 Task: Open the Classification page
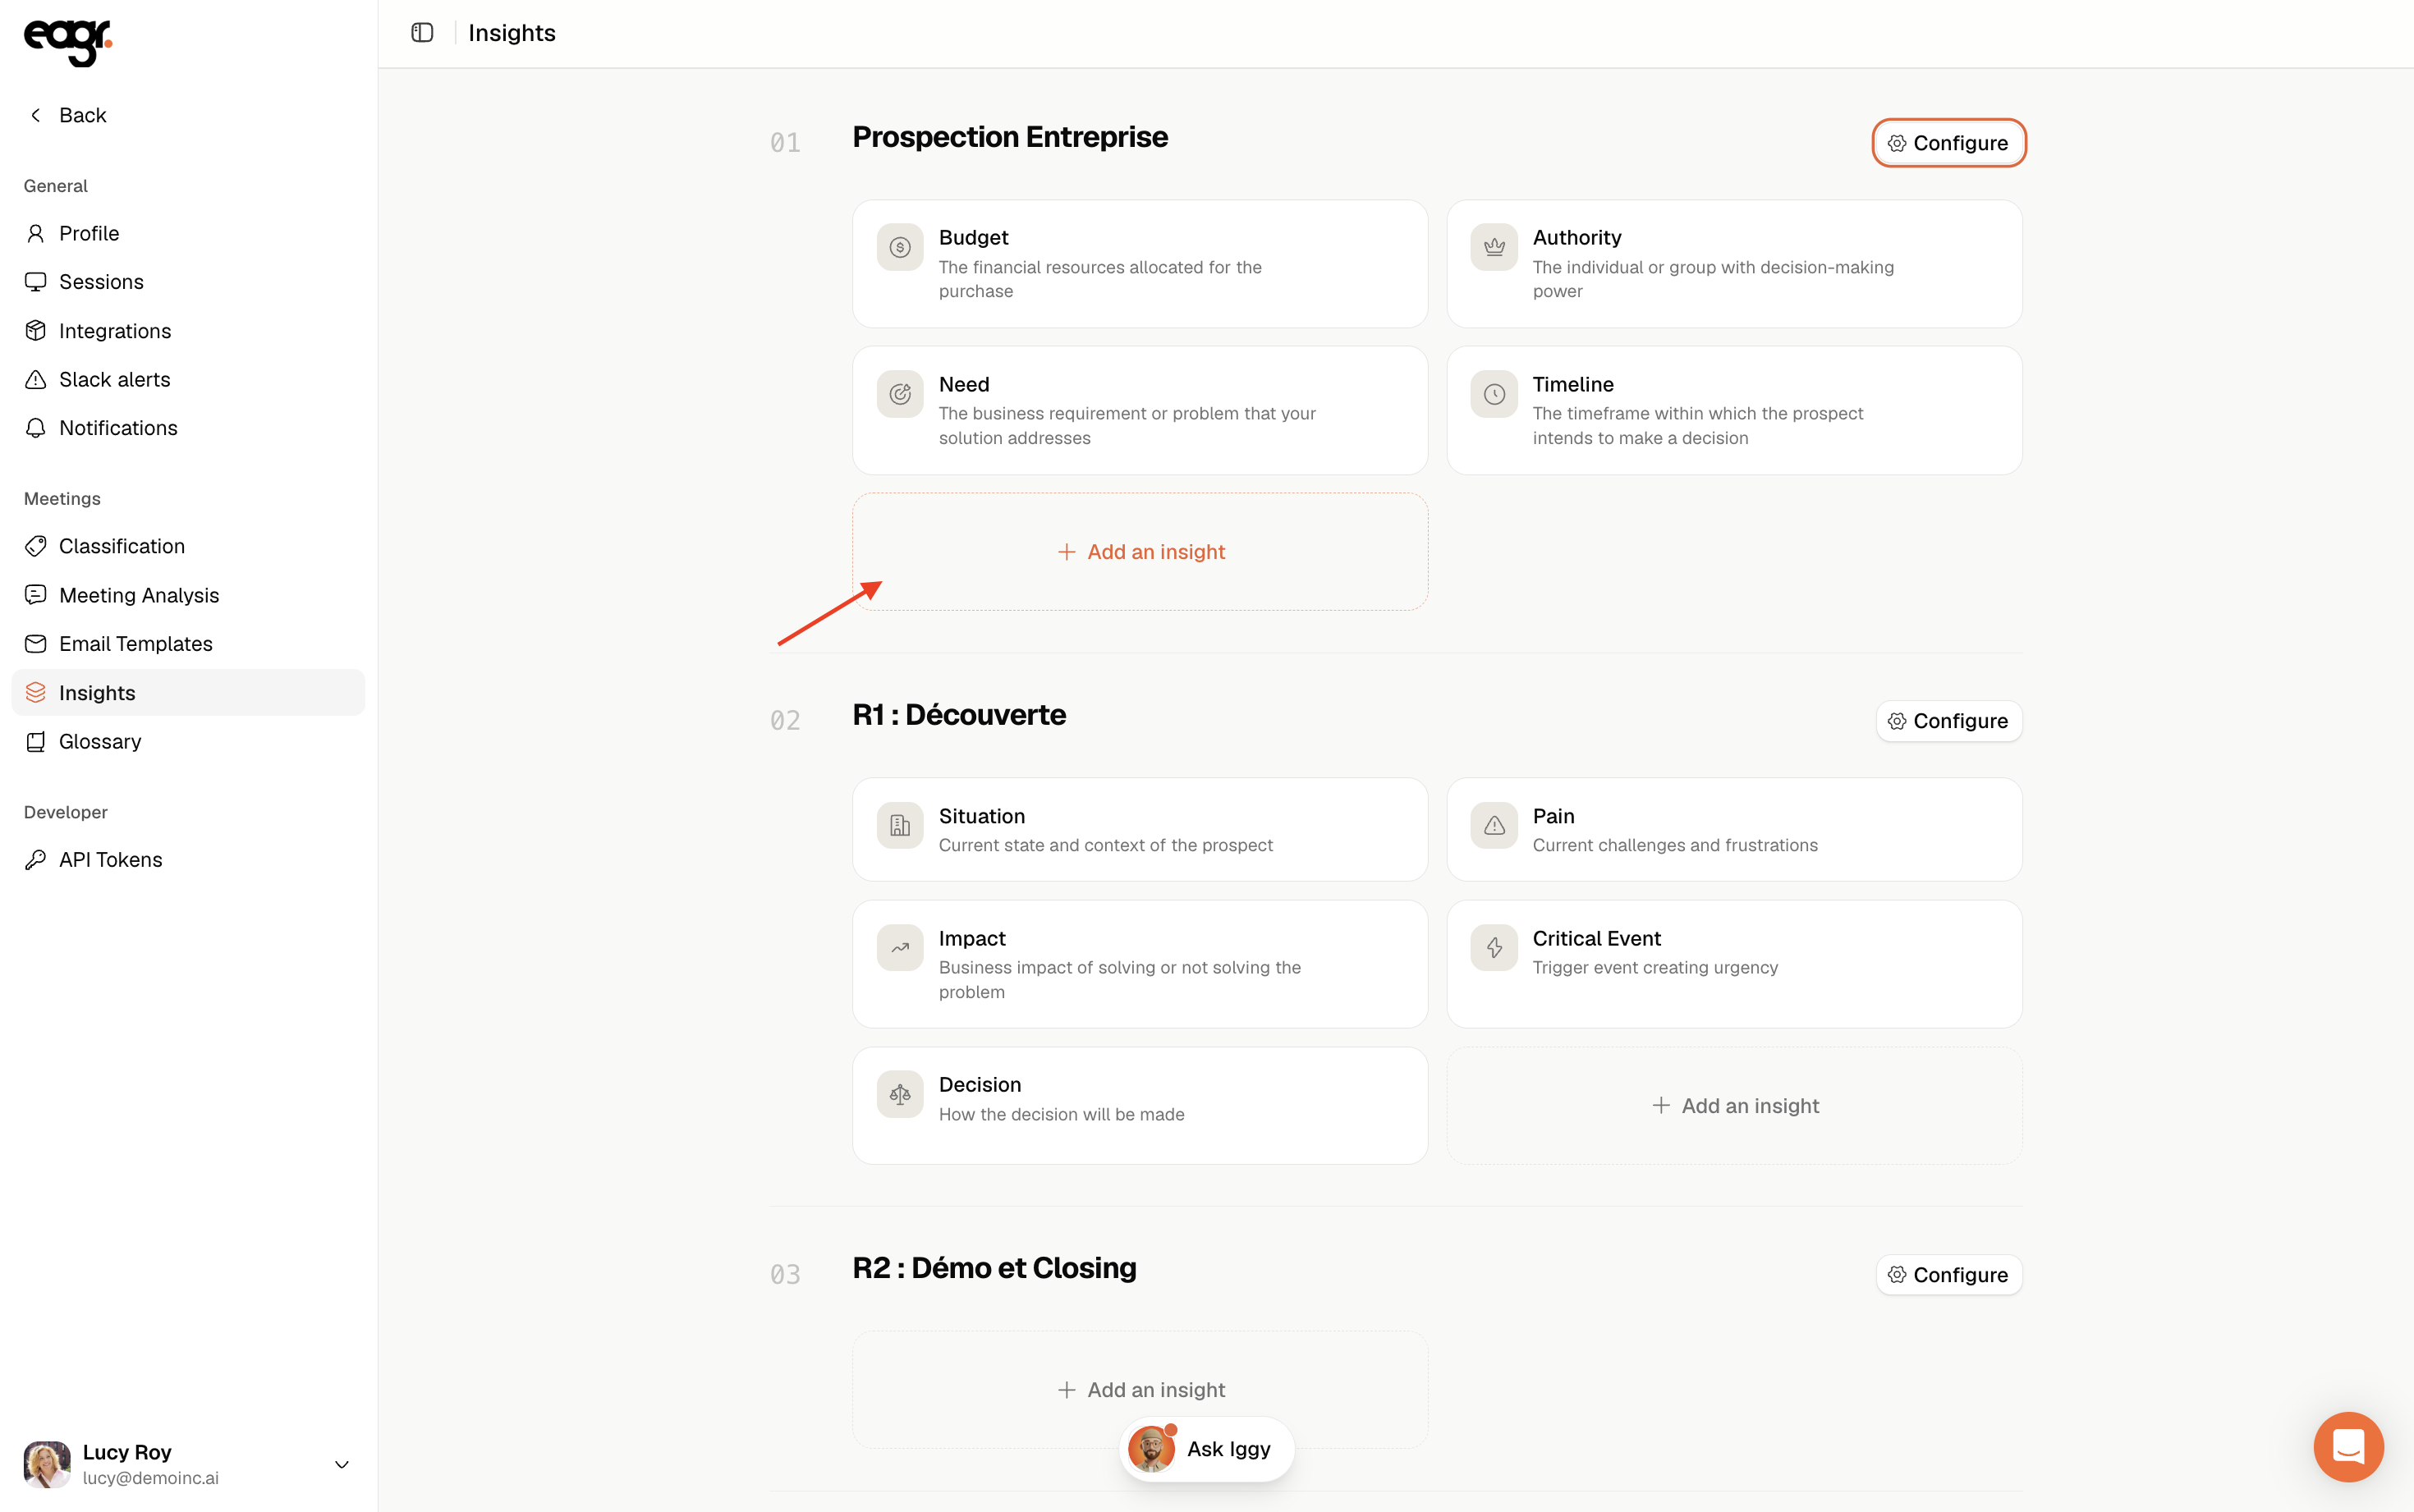coord(188,546)
